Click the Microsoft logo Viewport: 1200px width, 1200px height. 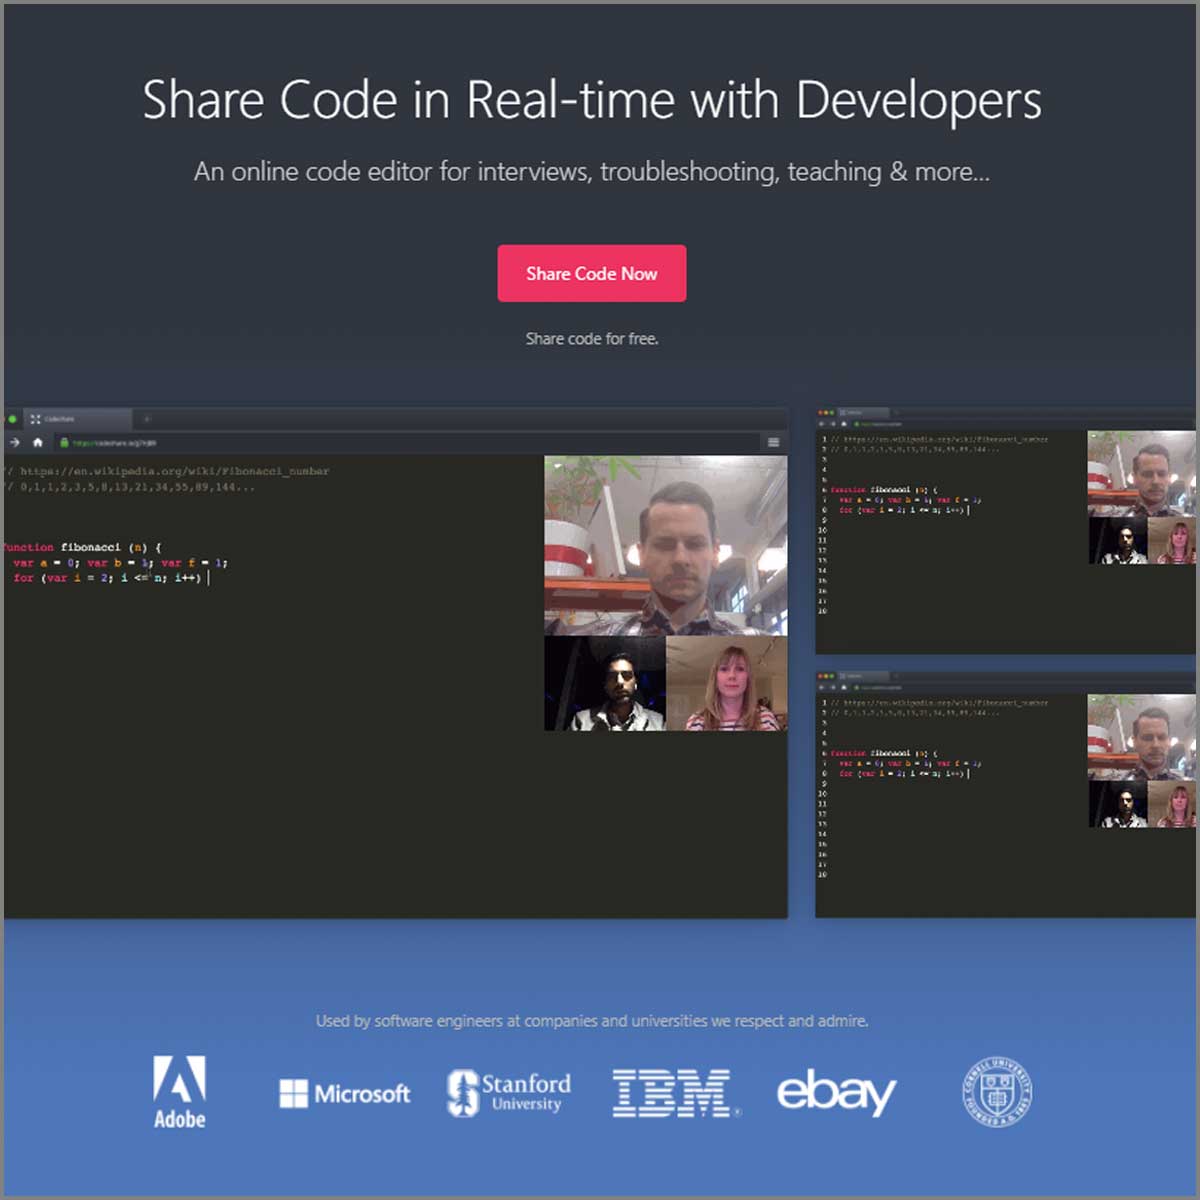point(344,1093)
